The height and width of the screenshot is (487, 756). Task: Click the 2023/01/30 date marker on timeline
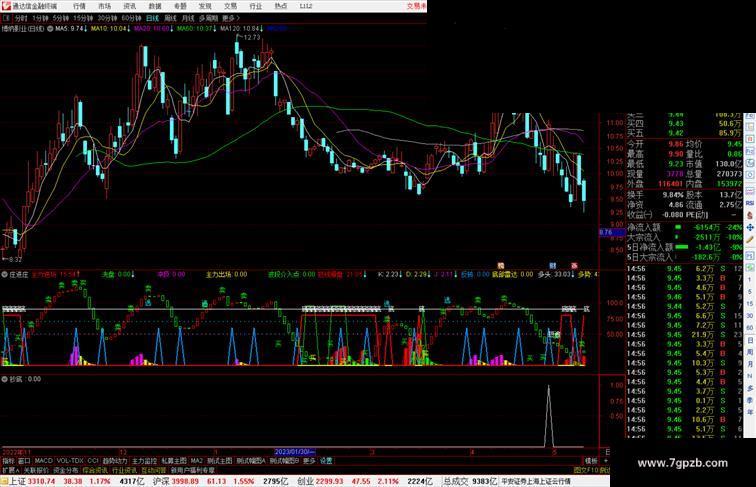(x=295, y=452)
